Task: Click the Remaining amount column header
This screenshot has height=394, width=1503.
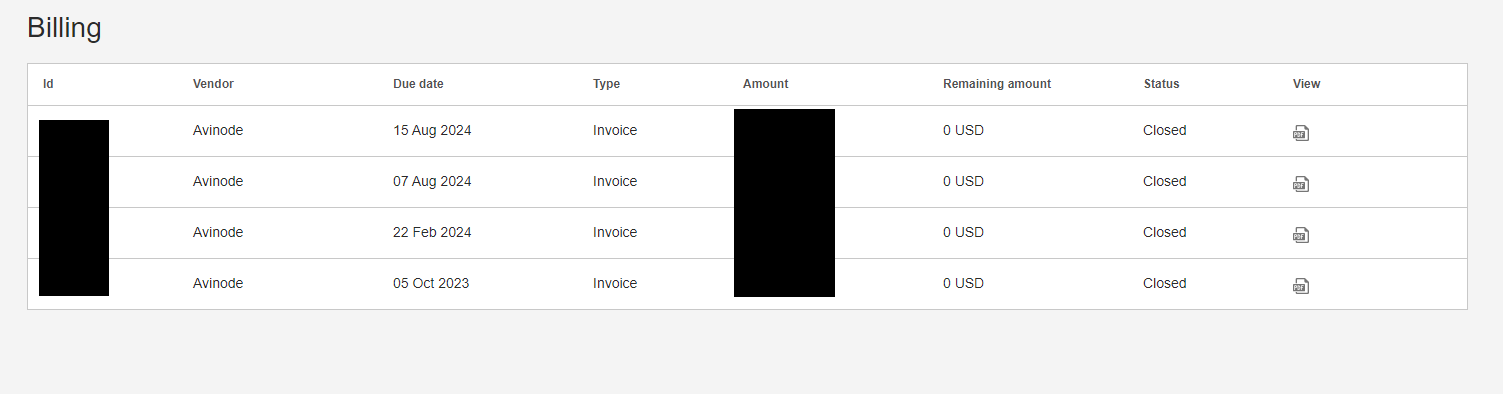Action: [997, 84]
